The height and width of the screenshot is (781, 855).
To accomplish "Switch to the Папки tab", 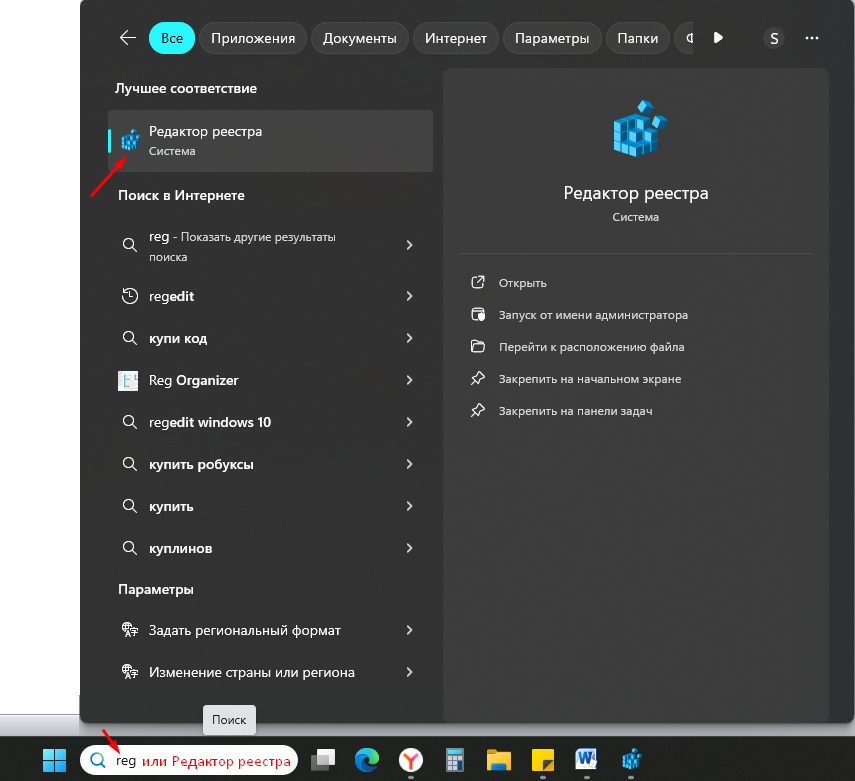I will pos(637,38).
